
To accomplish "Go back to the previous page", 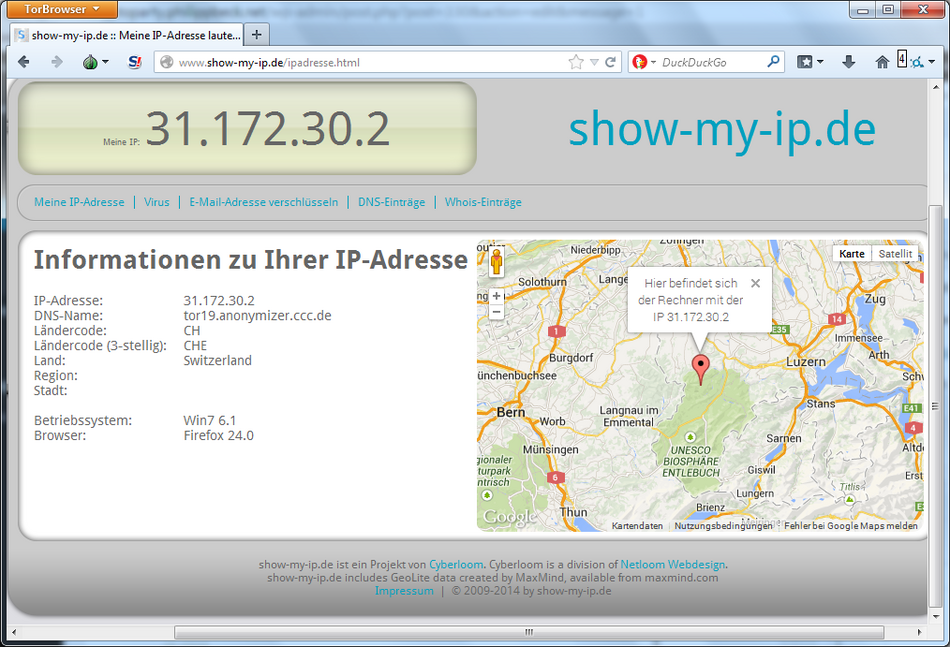I will [x=24, y=62].
